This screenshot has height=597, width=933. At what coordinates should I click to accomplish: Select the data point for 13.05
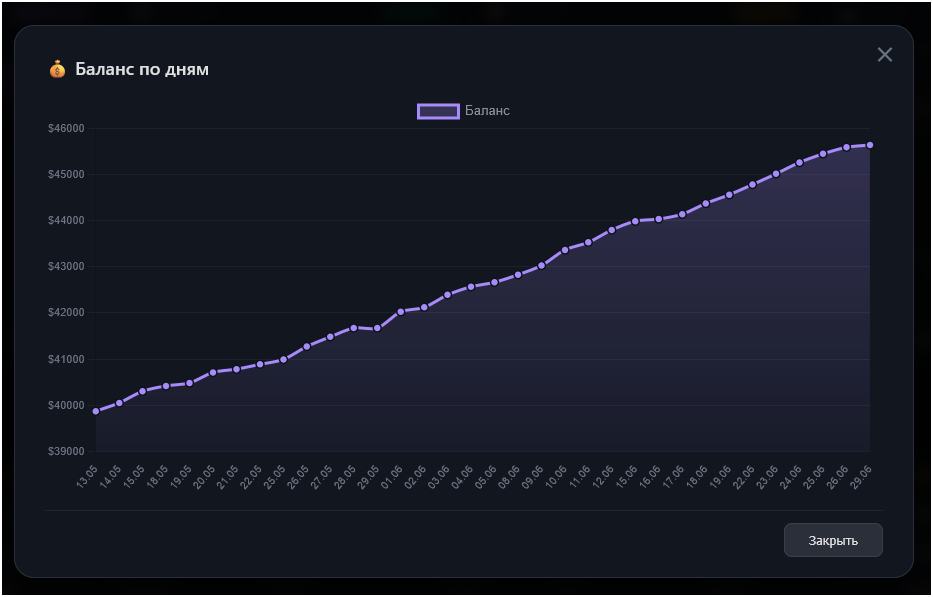tap(96, 411)
